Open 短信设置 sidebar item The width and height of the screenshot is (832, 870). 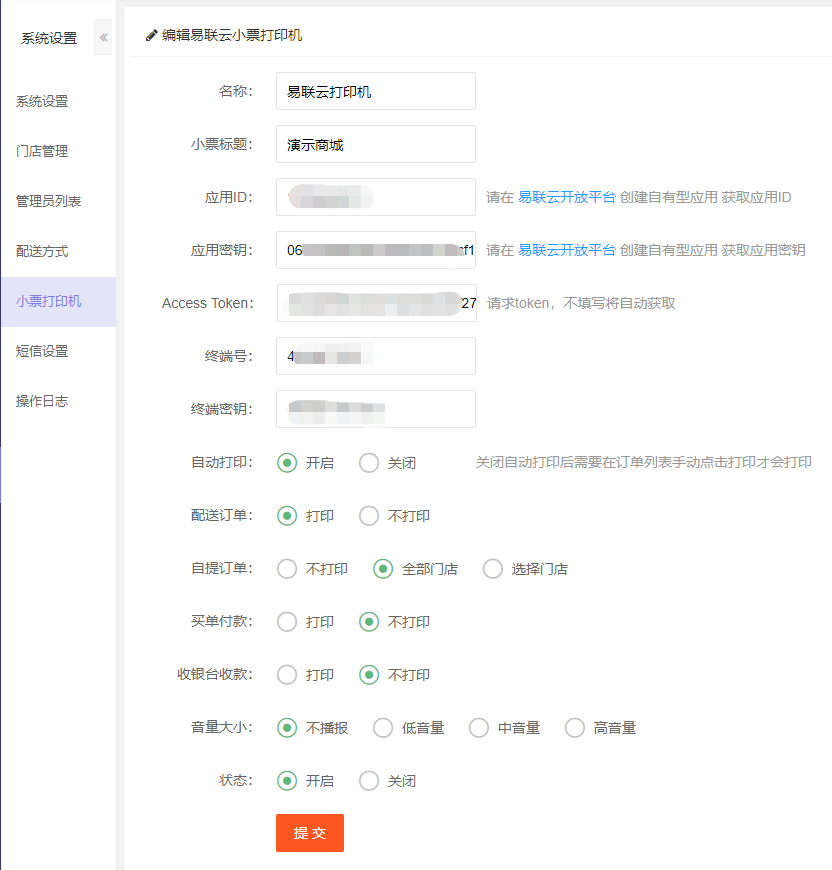[x=42, y=351]
